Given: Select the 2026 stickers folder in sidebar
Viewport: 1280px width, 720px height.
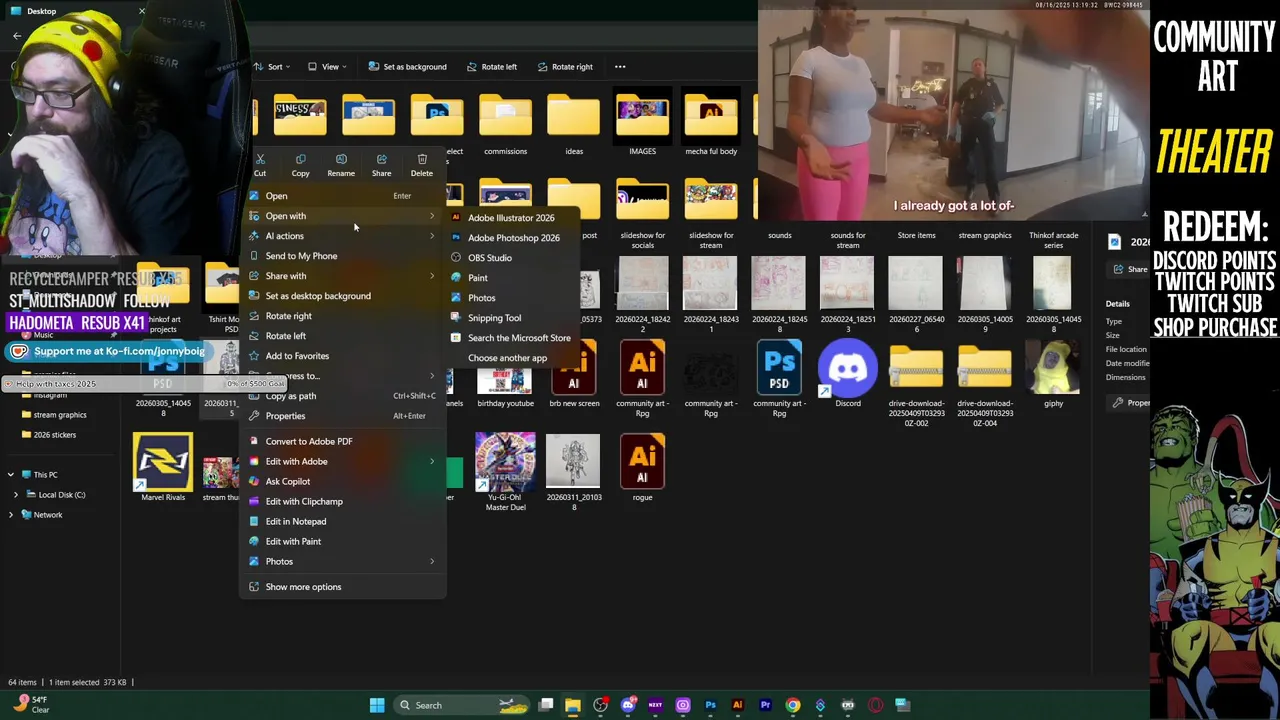Looking at the screenshot, I should coord(54,435).
